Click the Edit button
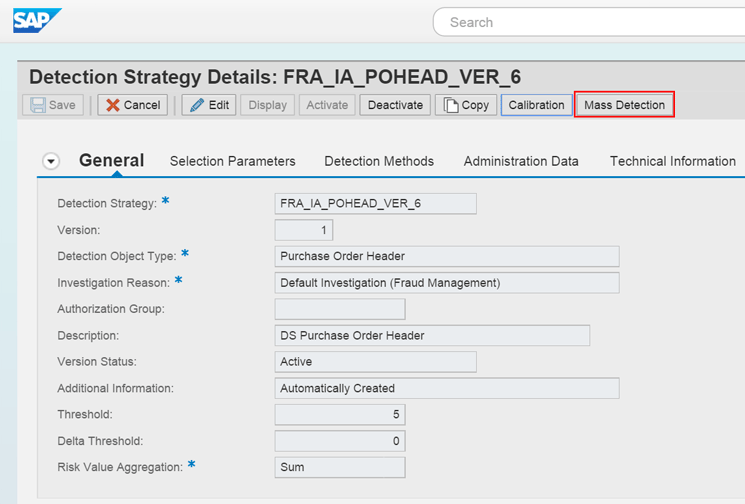The height and width of the screenshot is (504, 745). point(209,105)
